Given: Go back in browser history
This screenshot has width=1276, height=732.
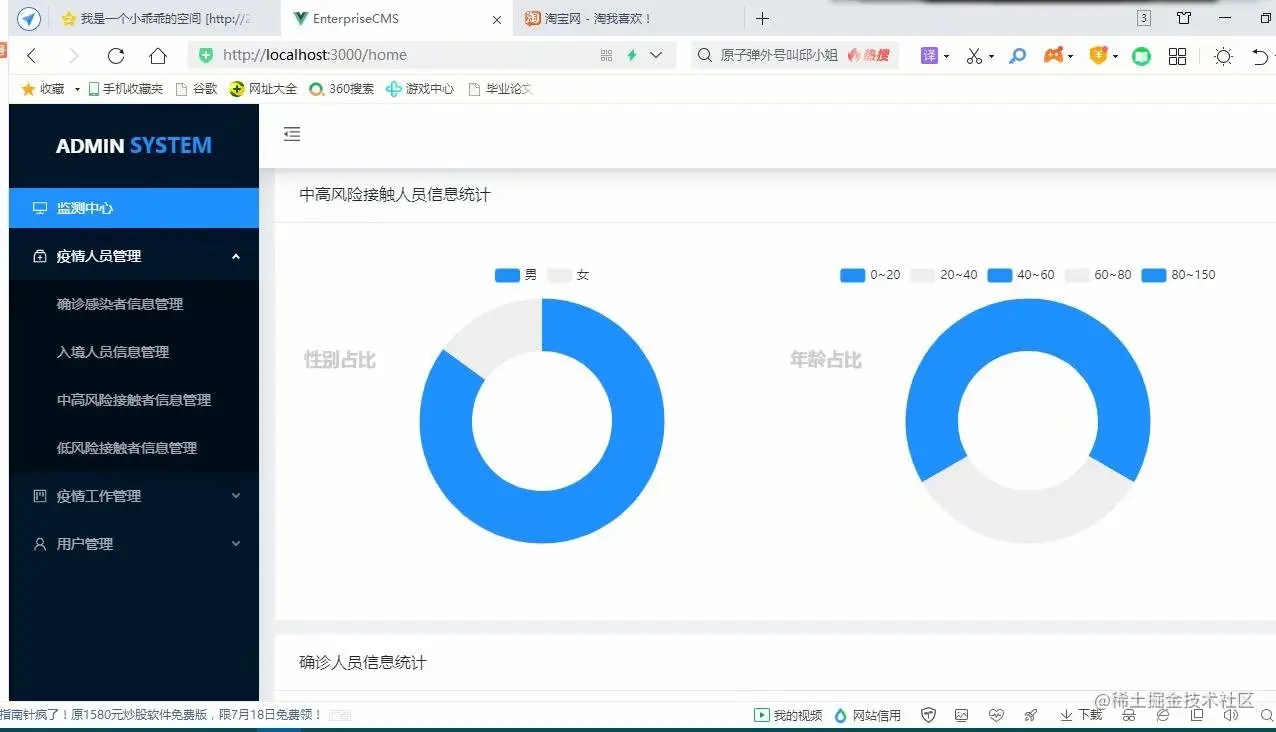Looking at the screenshot, I should tap(31, 56).
